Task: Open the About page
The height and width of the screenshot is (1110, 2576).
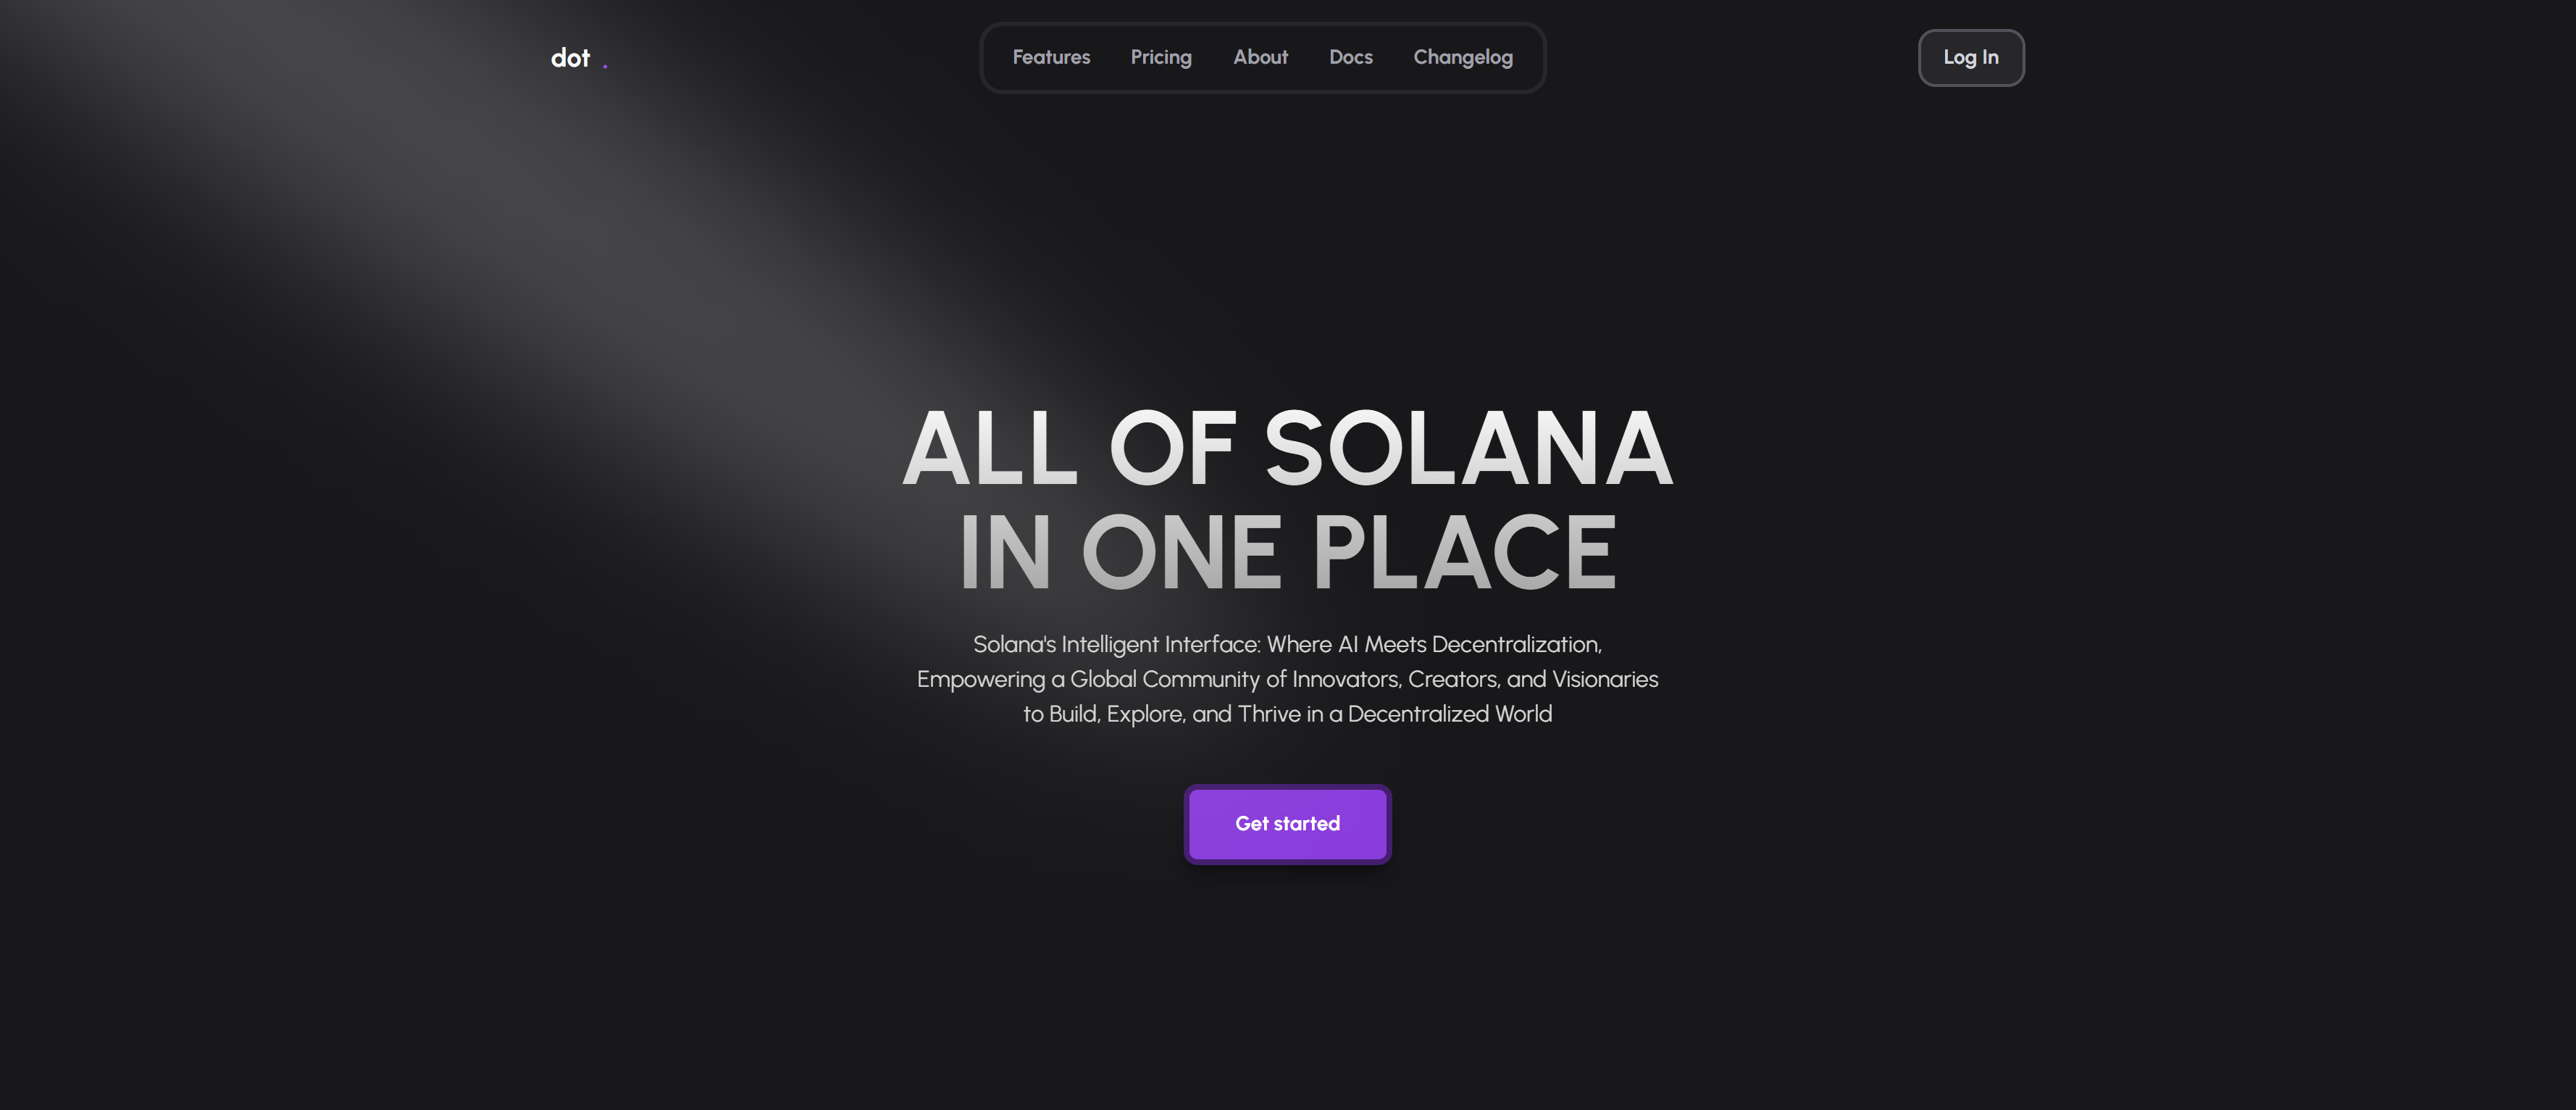Action: pos(1260,57)
